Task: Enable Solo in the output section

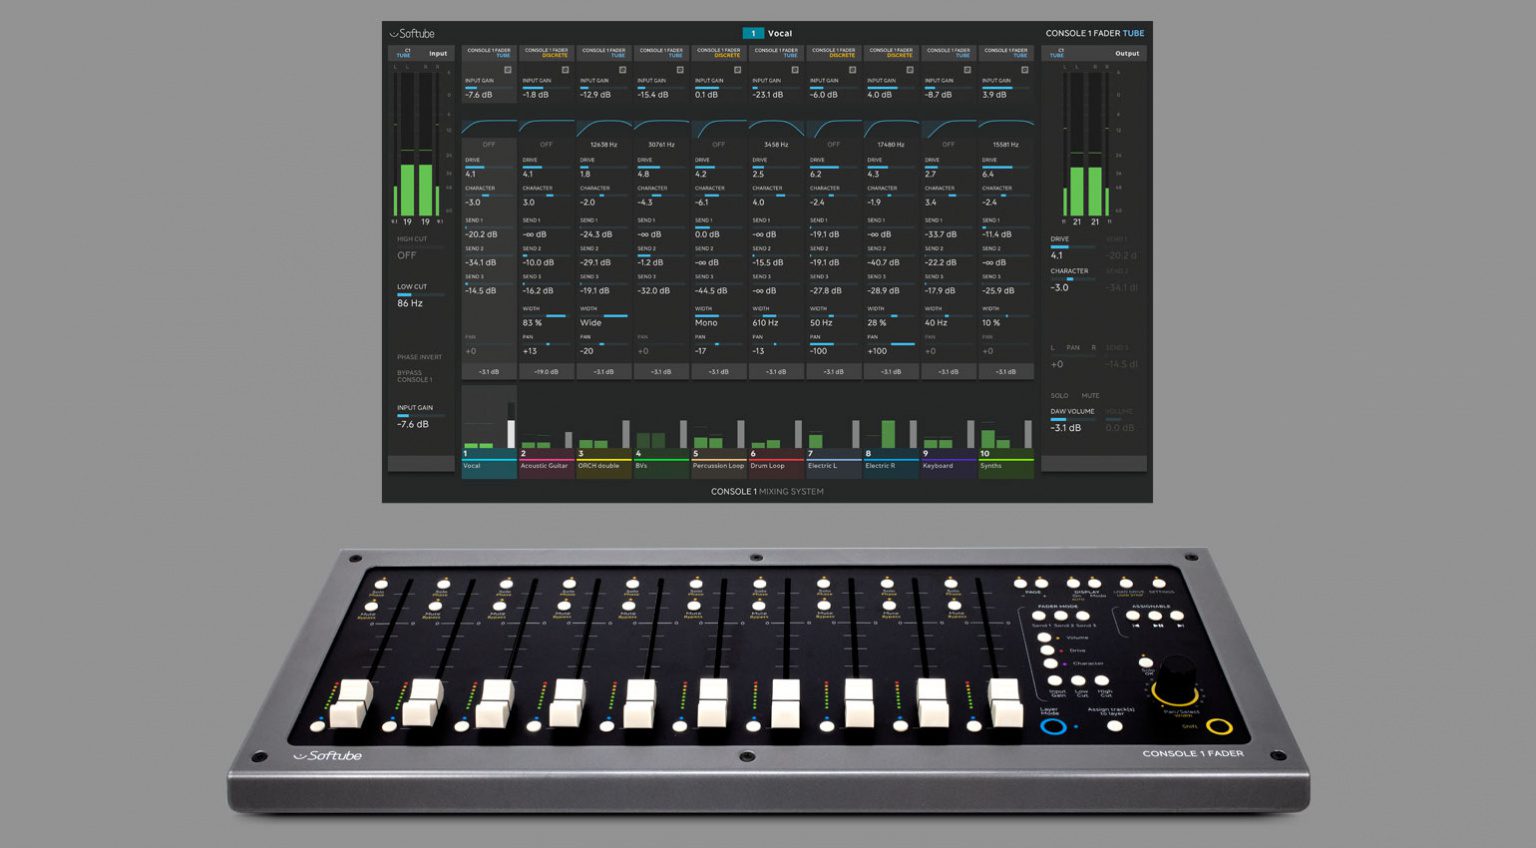Action: (1059, 395)
